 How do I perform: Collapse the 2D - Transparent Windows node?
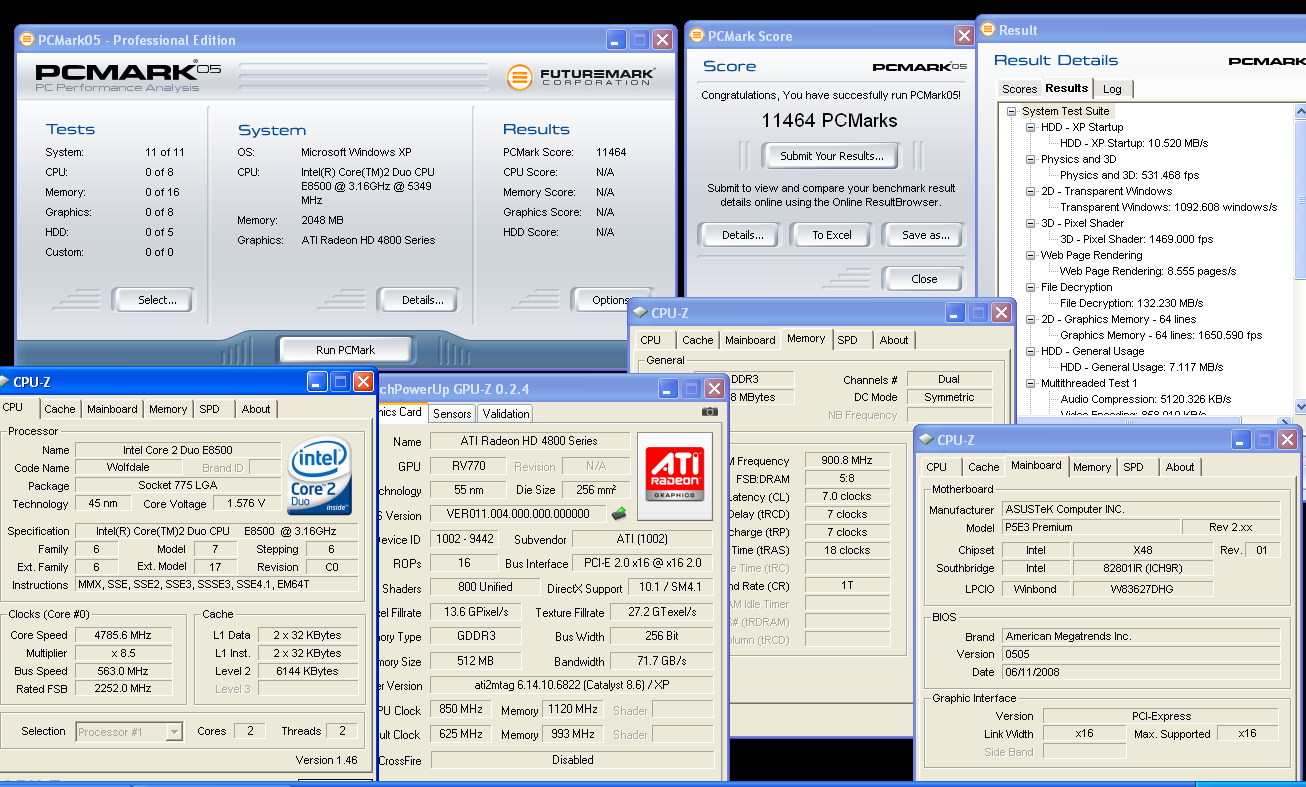pyautogui.click(x=1031, y=191)
